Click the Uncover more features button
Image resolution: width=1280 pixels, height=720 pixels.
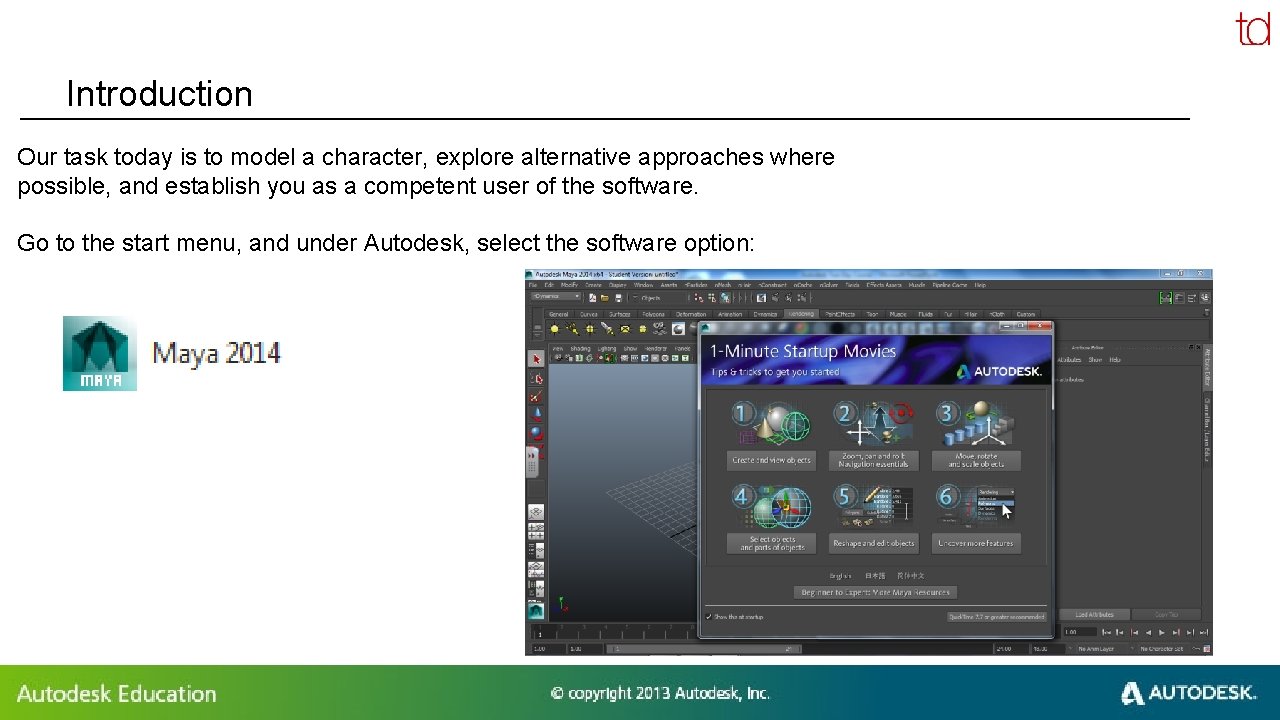tap(976, 543)
